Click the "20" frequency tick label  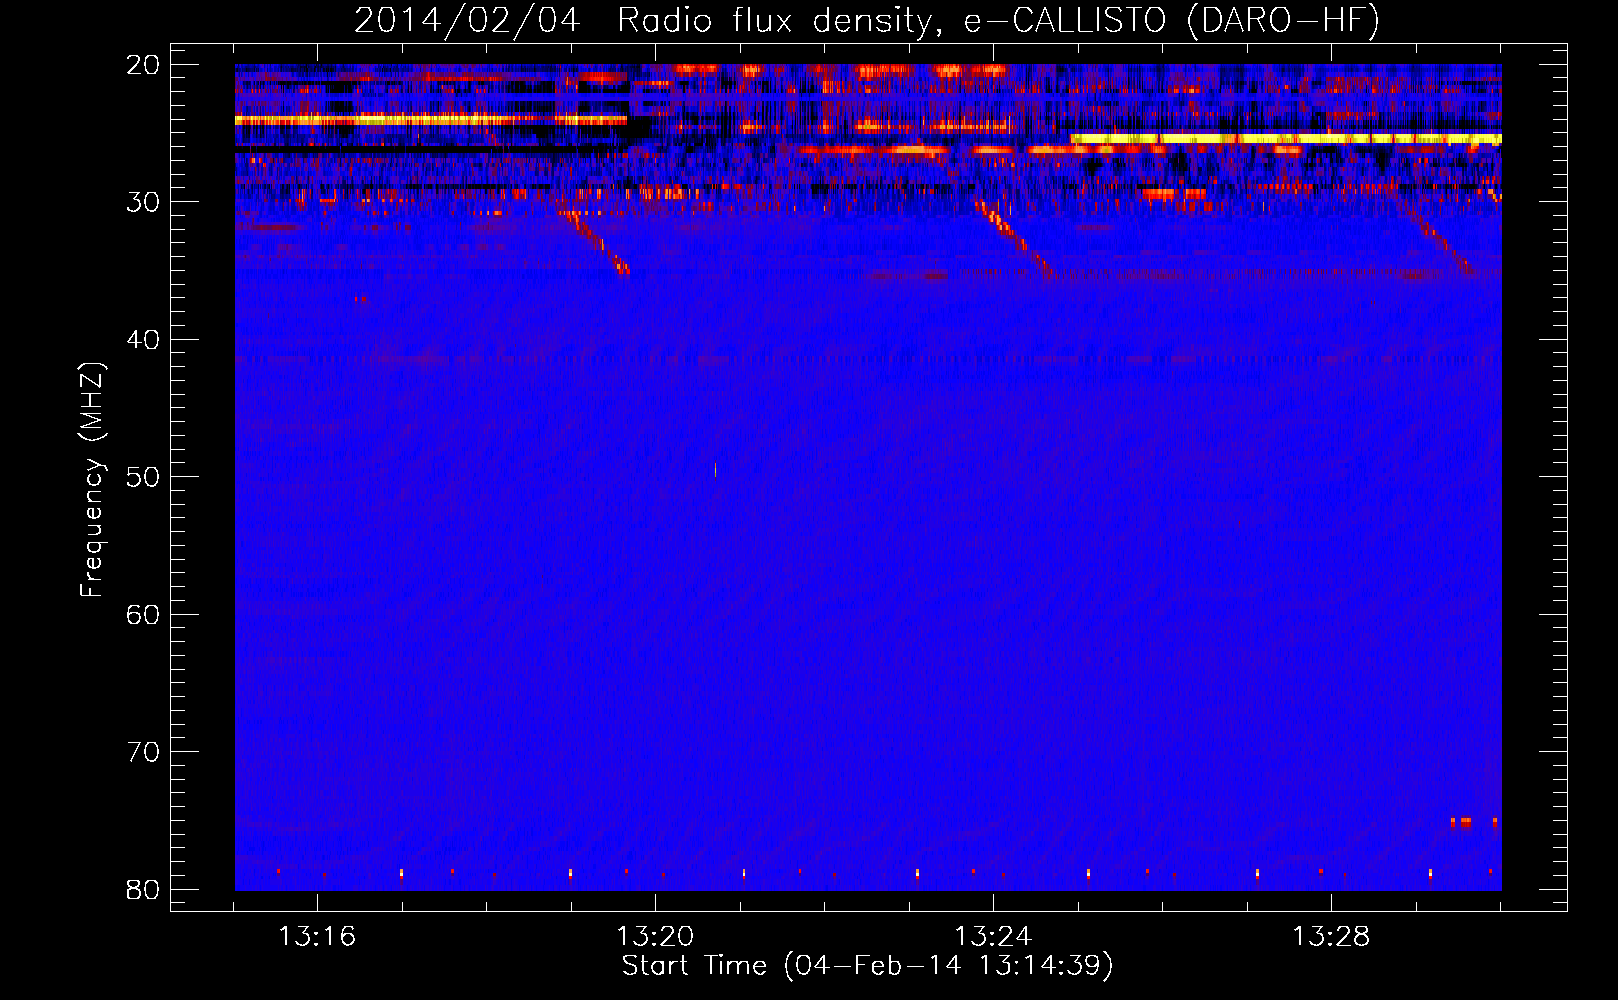tap(144, 65)
